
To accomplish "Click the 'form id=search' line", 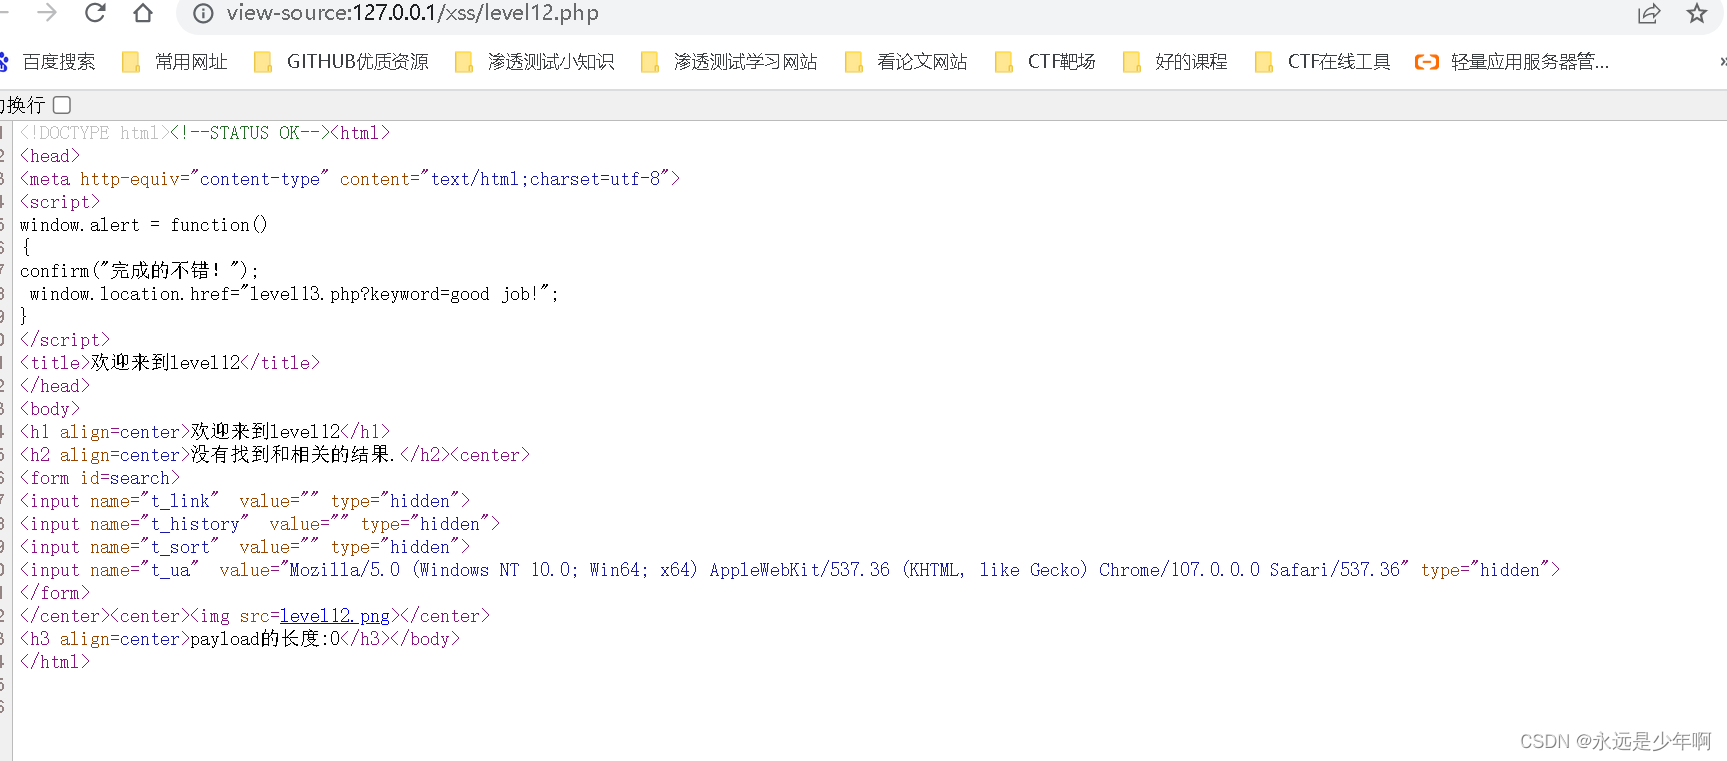I will (x=100, y=478).
